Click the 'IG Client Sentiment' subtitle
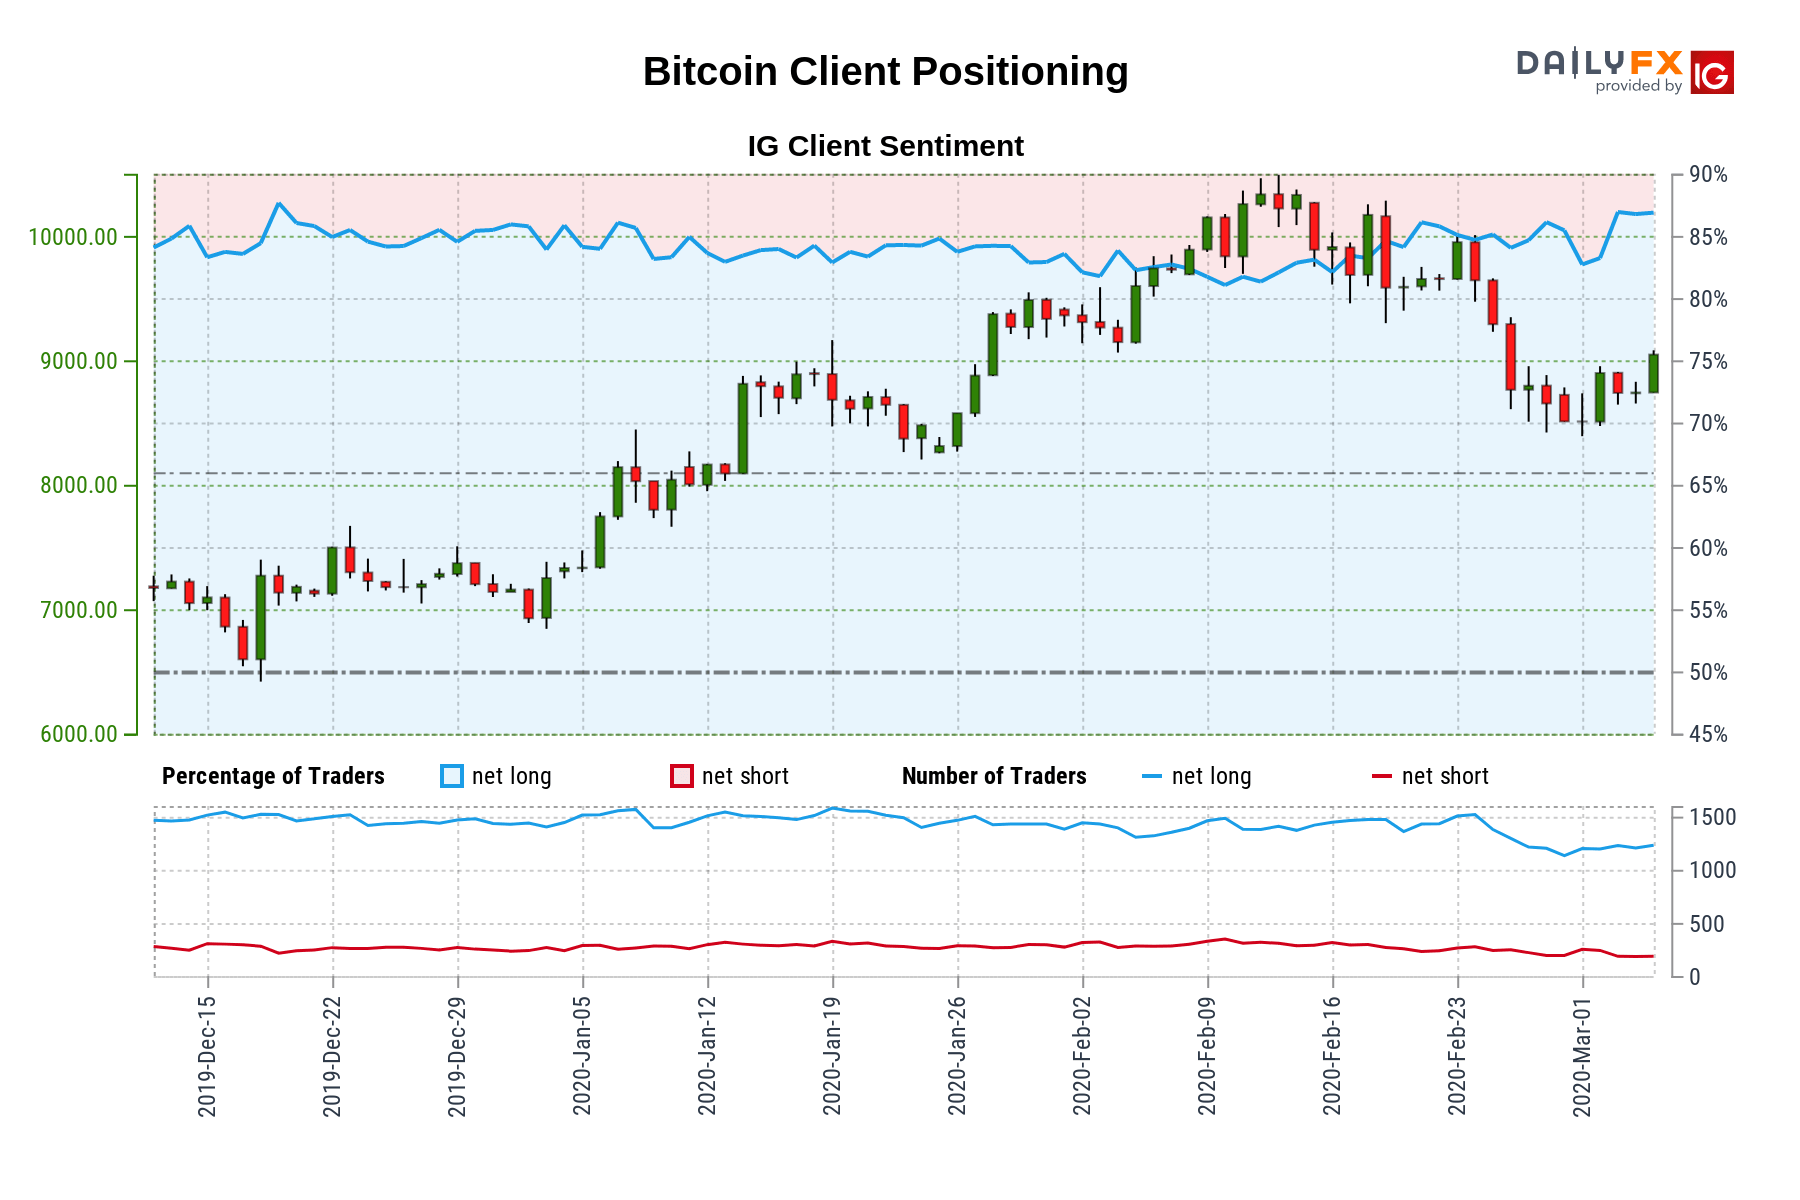The height and width of the screenshot is (1200, 1800). click(x=886, y=146)
